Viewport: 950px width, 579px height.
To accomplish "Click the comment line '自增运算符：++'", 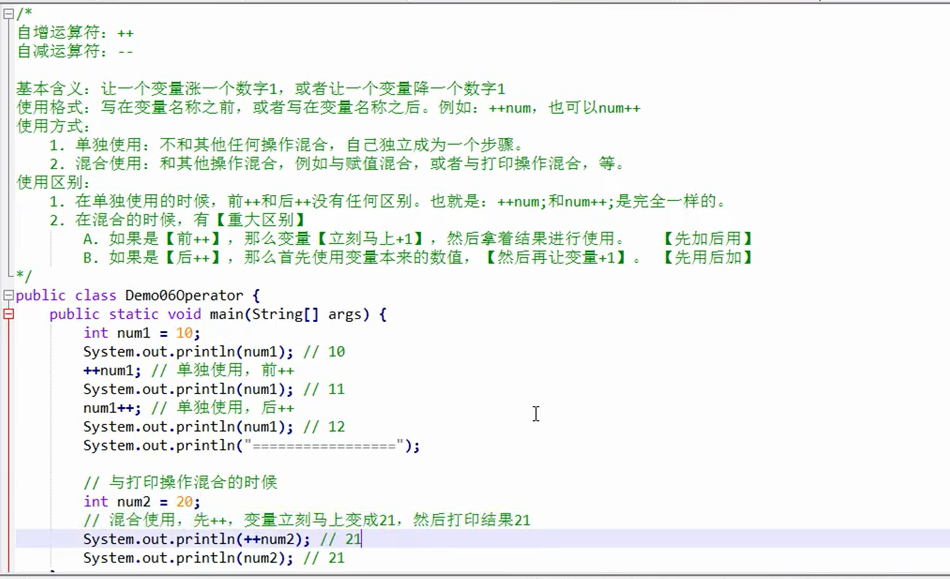I will 75,33.
